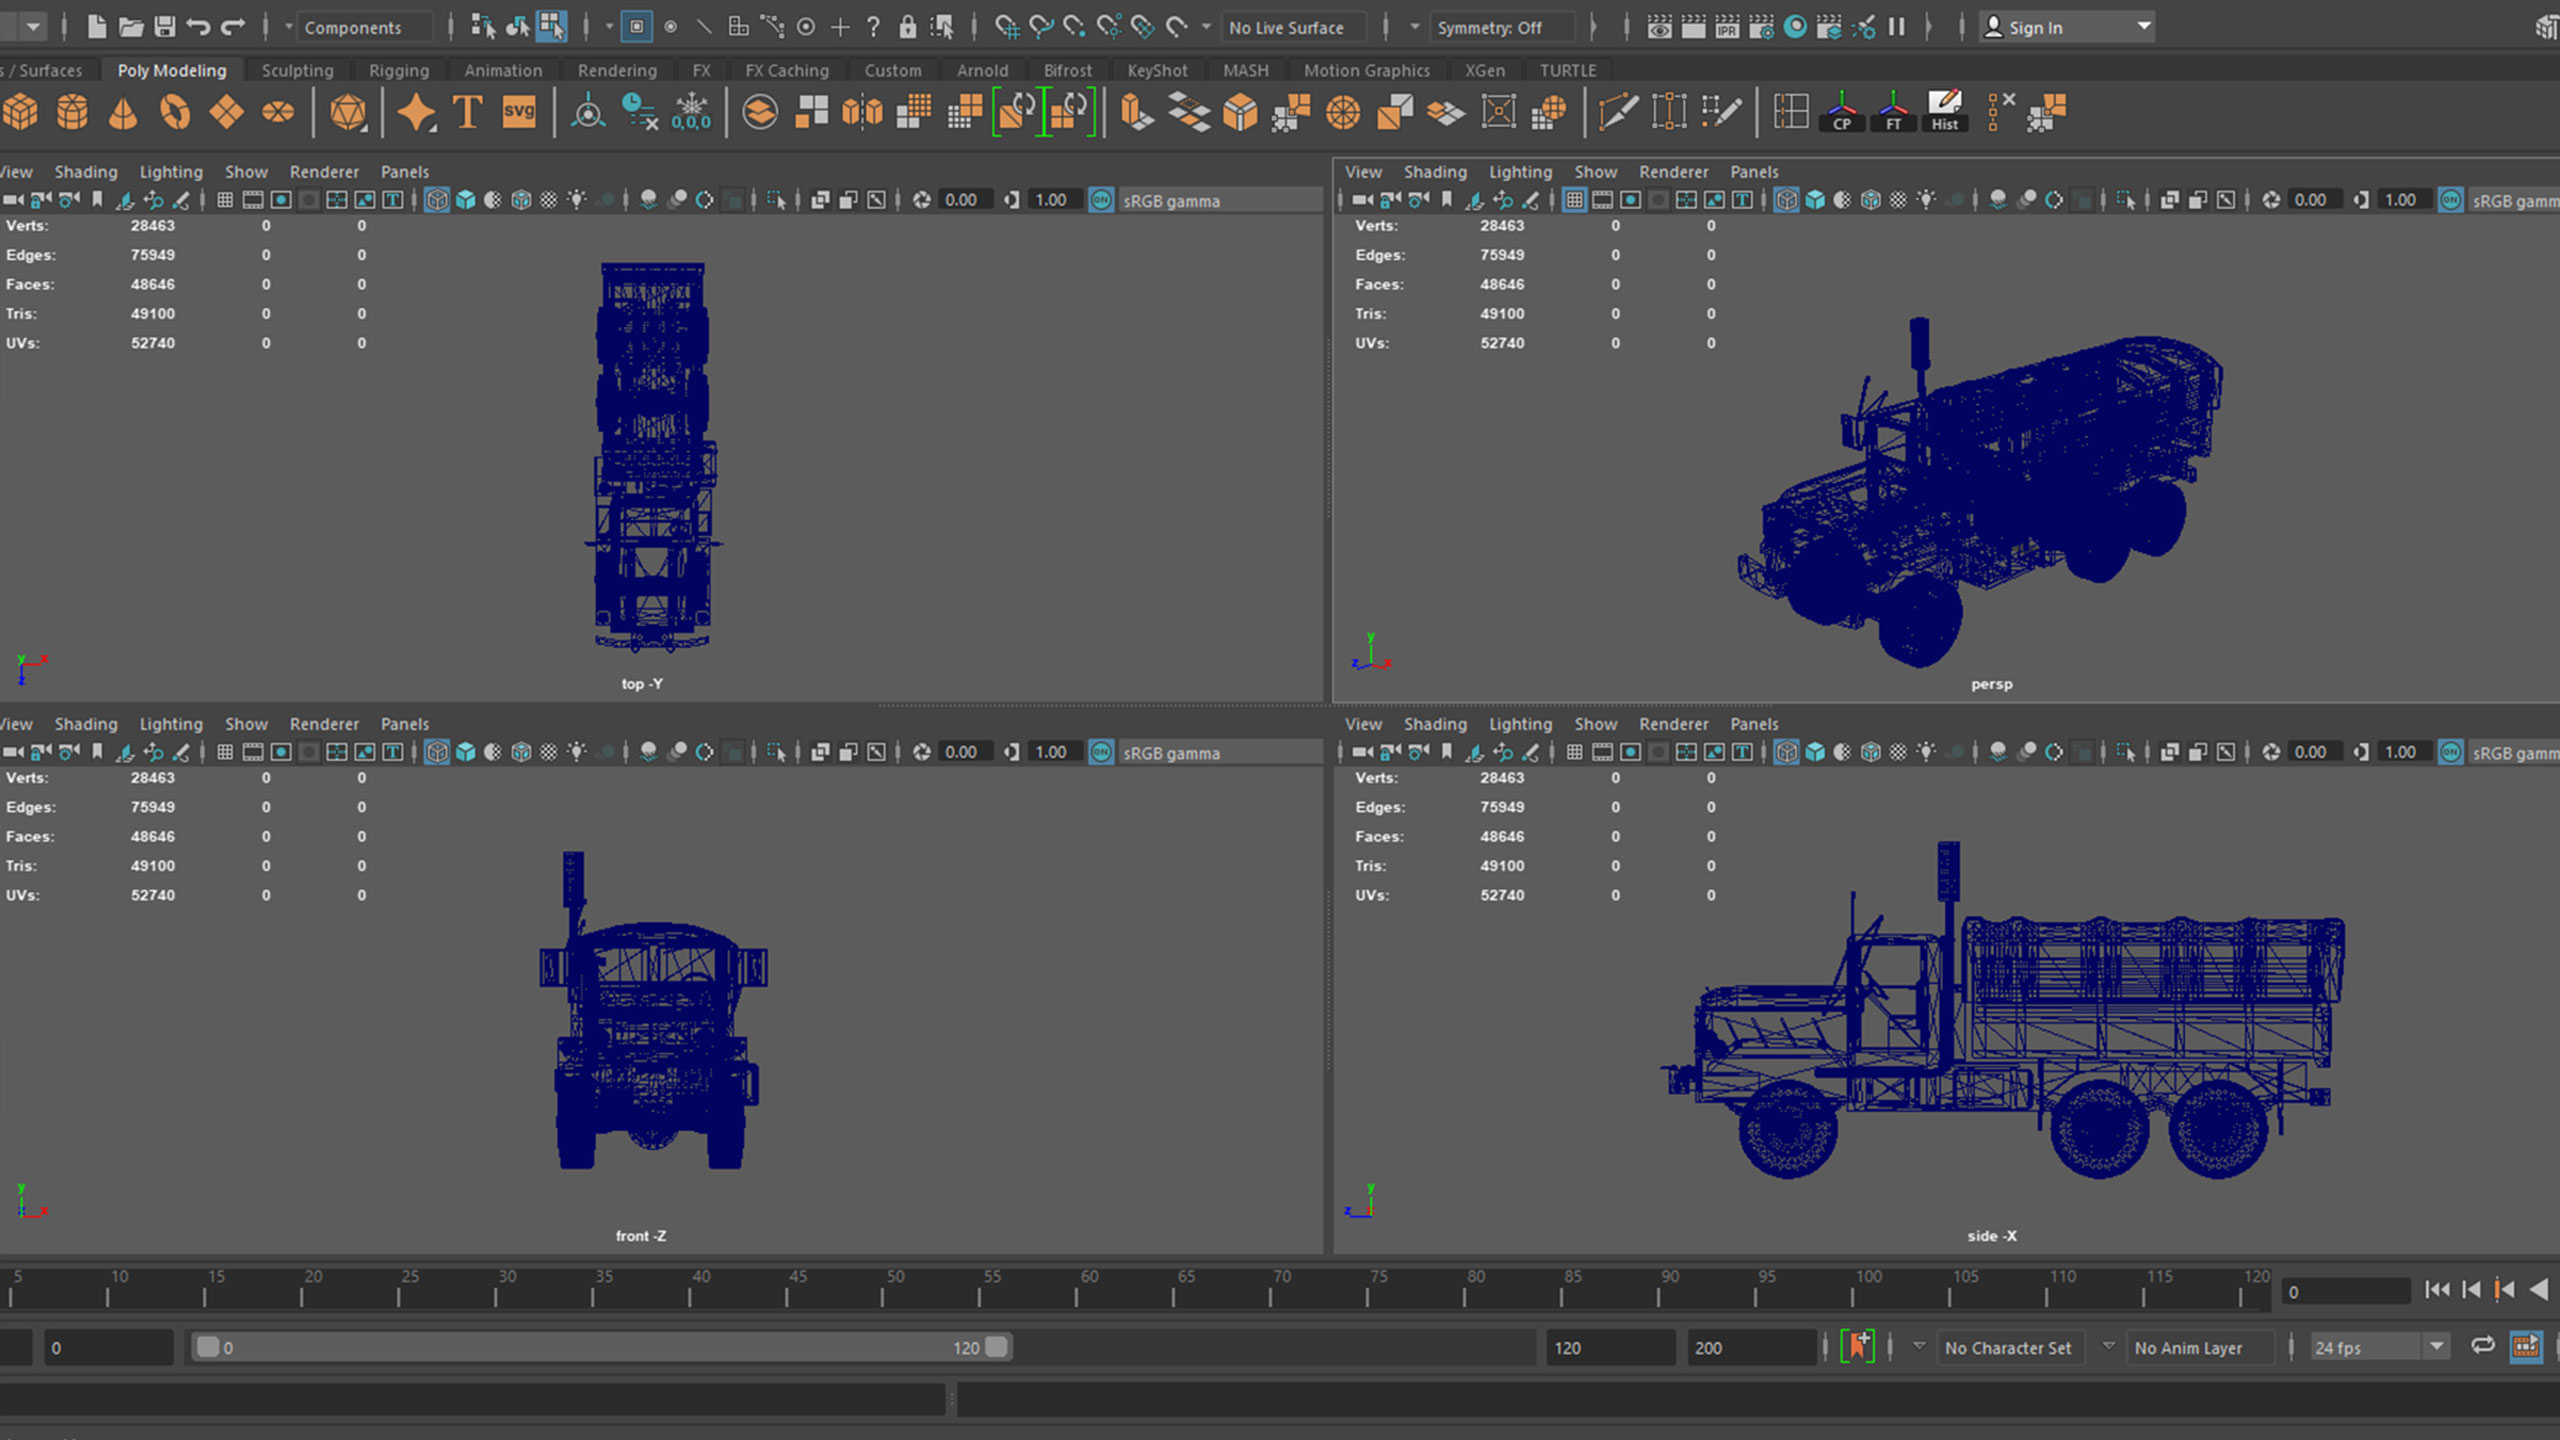The width and height of the screenshot is (2560, 1440).
Task: Open the IPR render button
Action: pos(1727,27)
